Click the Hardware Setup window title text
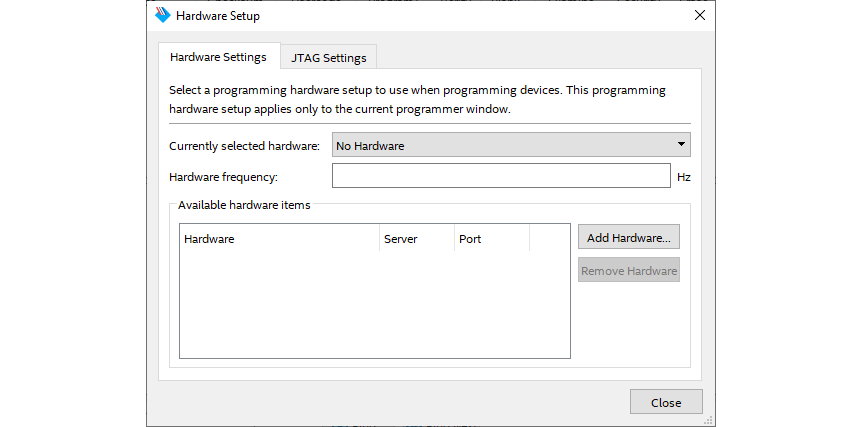862x427 pixels. (217, 16)
